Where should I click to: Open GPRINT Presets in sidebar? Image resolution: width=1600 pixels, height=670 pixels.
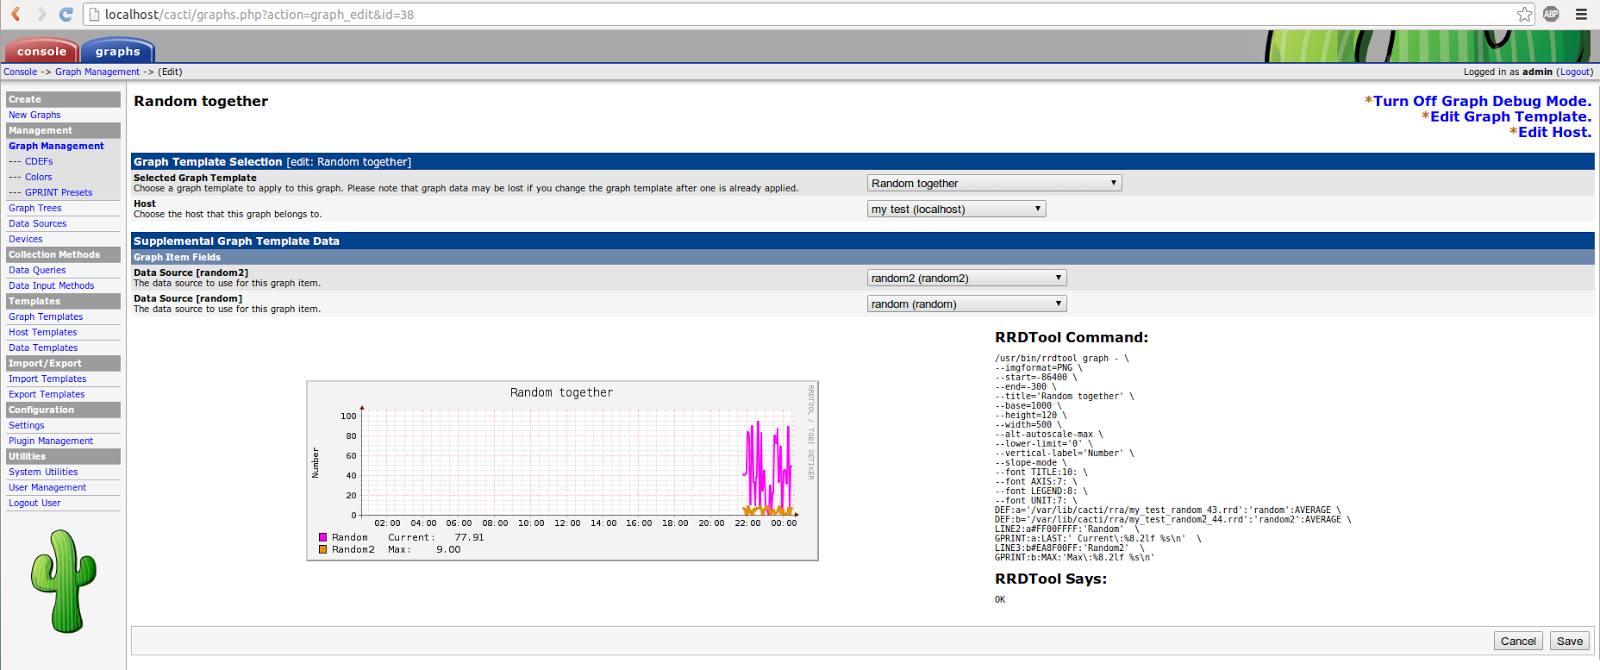click(x=58, y=193)
